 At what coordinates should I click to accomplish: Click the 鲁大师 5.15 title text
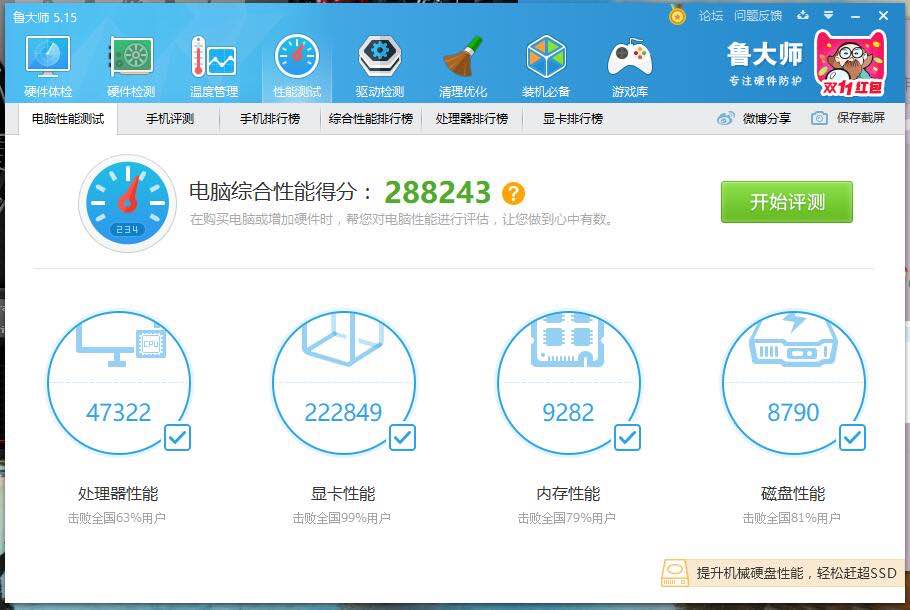pyautogui.click(x=45, y=17)
